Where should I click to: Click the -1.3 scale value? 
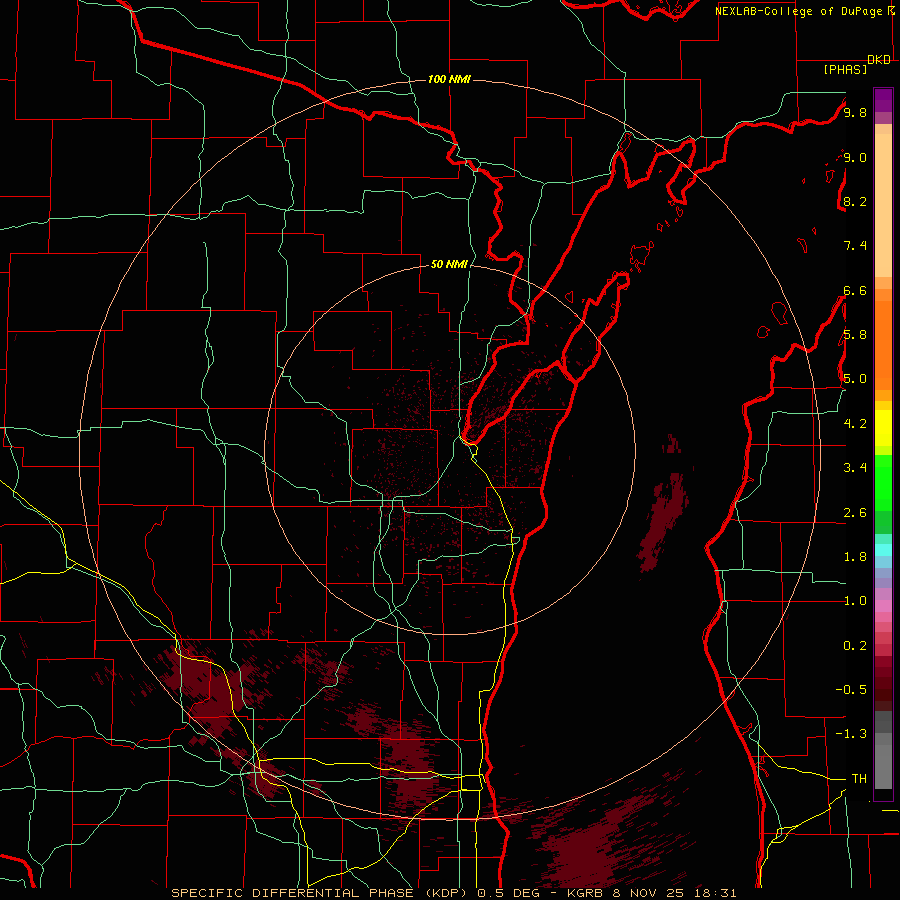pos(851,734)
